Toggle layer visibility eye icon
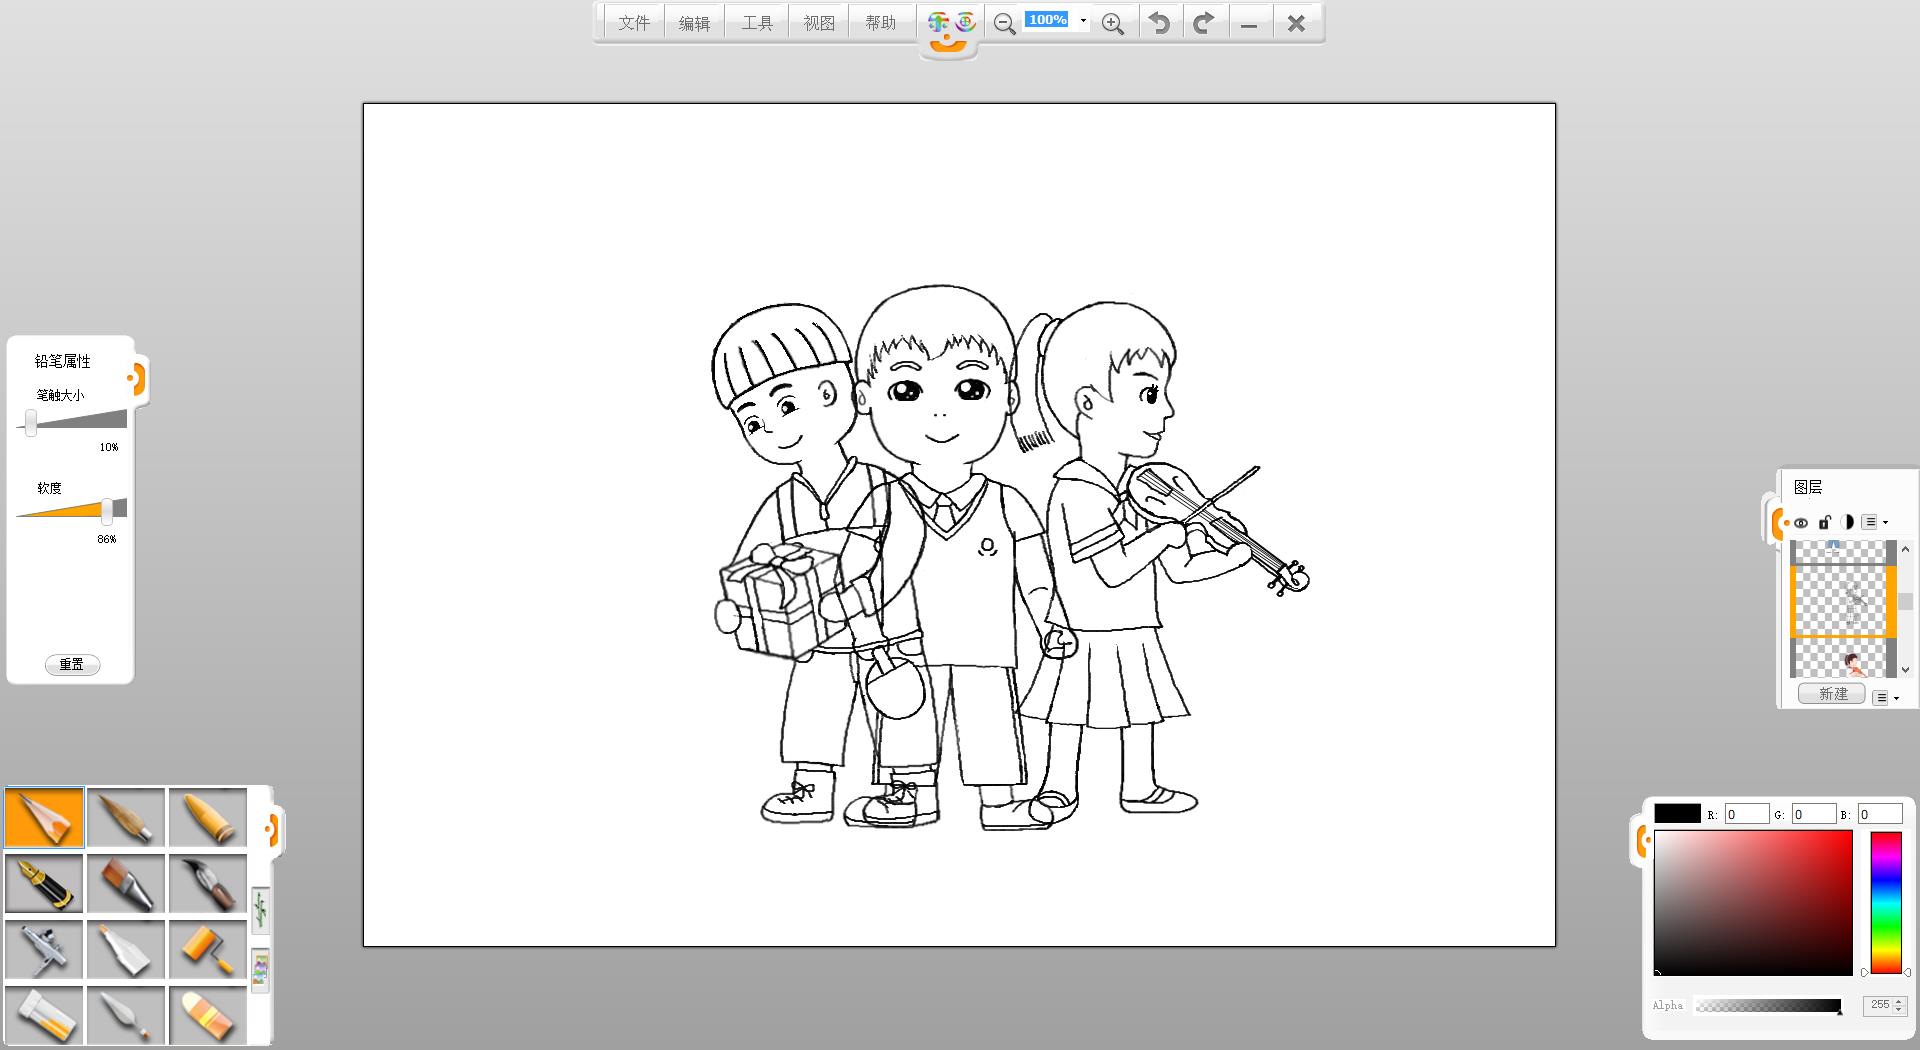Viewport: 1920px width, 1050px height. point(1801,522)
